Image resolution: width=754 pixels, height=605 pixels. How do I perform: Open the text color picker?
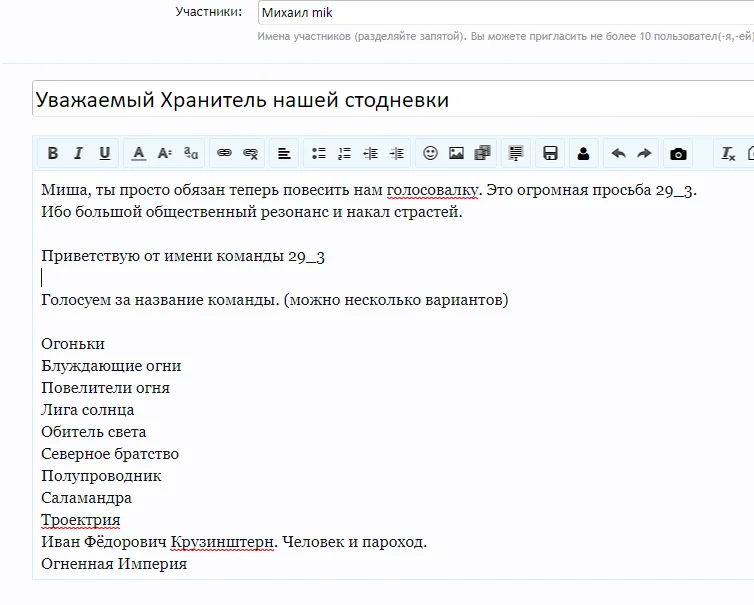click(x=138, y=153)
